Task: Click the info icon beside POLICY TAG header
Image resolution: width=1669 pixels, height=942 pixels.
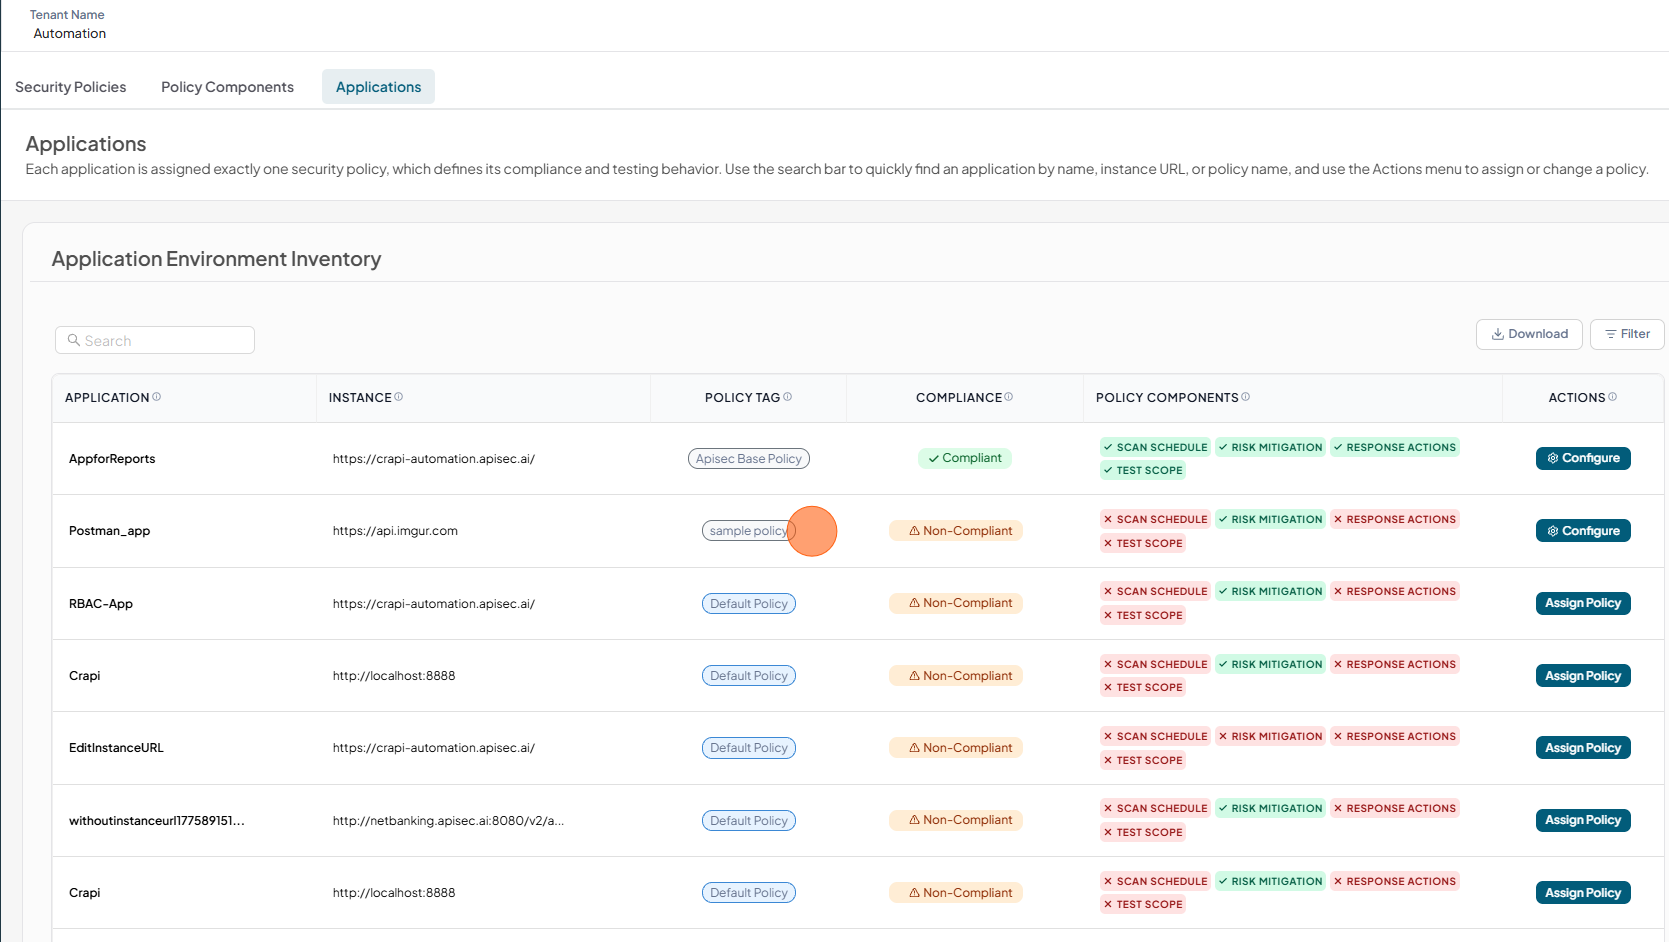Action: coord(788,397)
